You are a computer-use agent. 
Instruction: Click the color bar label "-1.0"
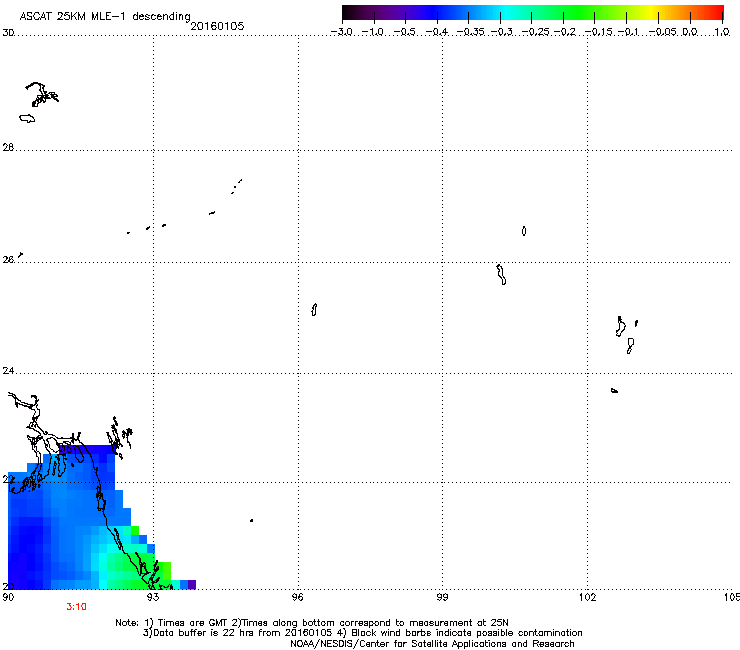(x=373, y=32)
